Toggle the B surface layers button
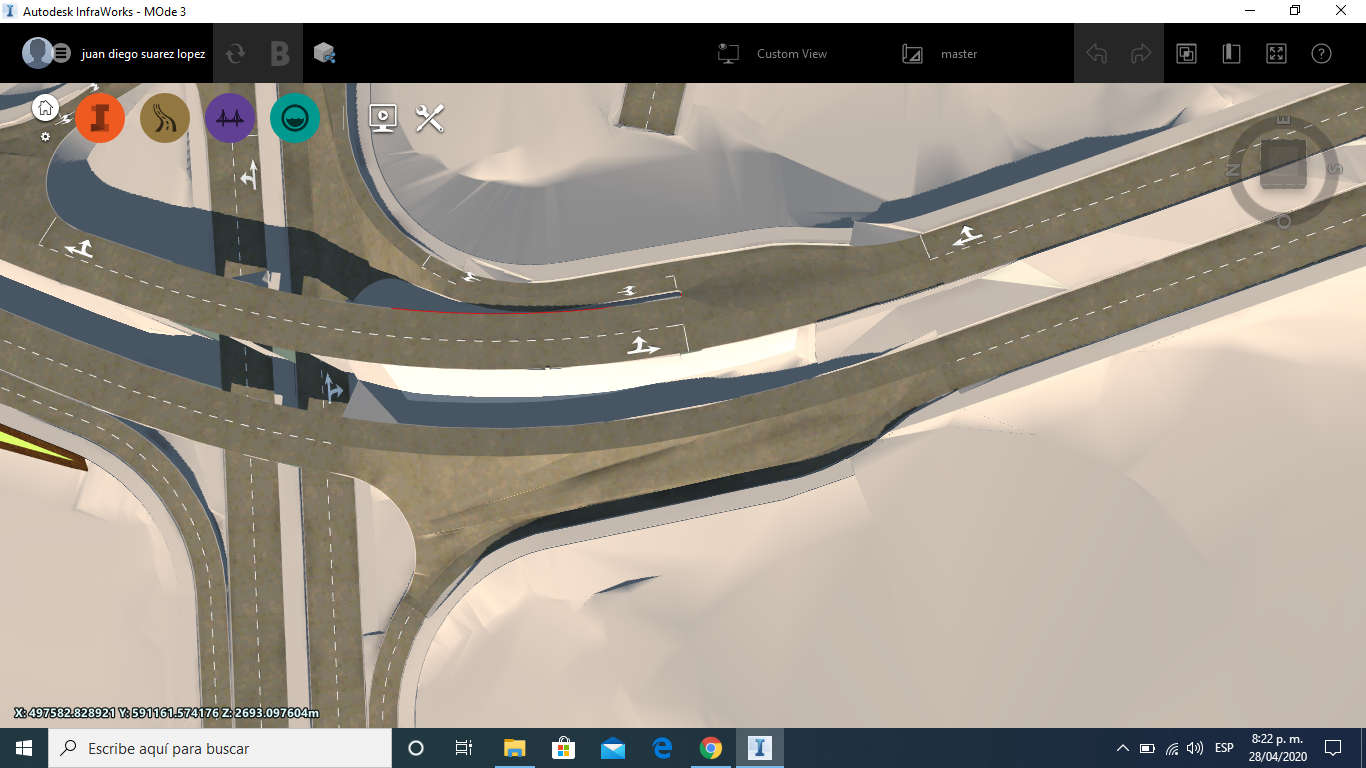The height and width of the screenshot is (768, 1366). [280, 53]
